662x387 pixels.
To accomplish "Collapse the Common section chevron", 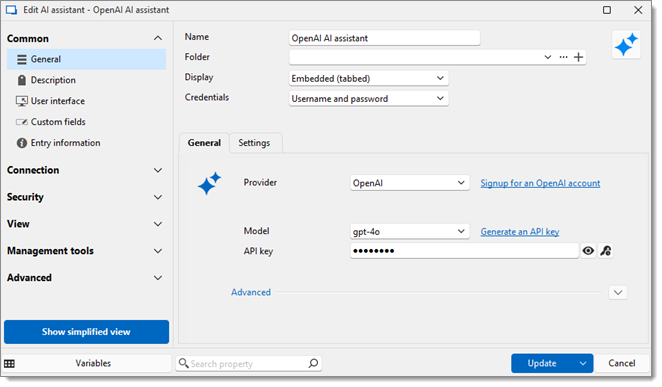I will click(157, 38).
